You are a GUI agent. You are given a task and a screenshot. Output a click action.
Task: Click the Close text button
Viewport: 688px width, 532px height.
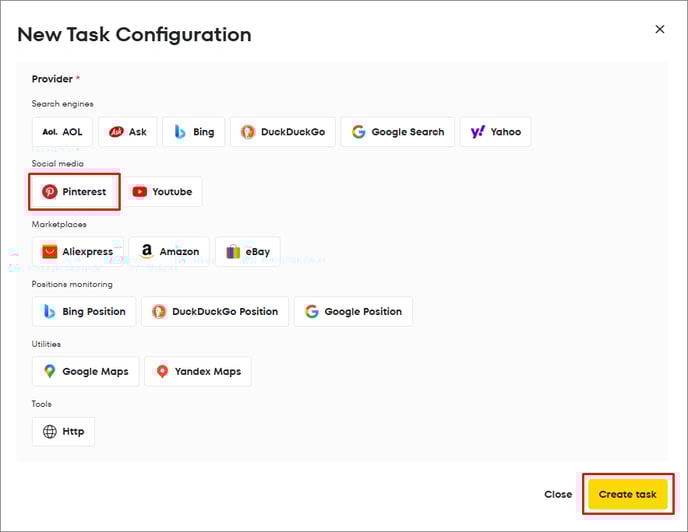(x=558, y=494)
